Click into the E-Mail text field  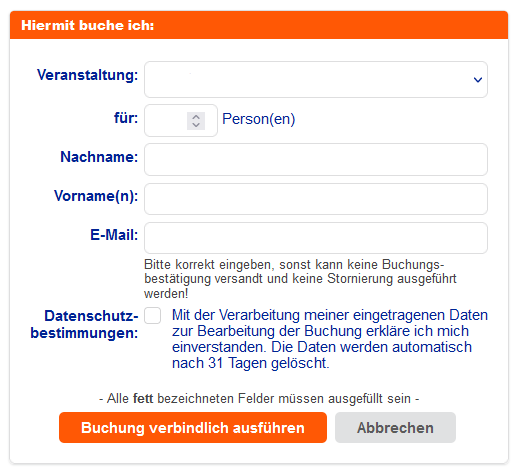coord(316,238)
